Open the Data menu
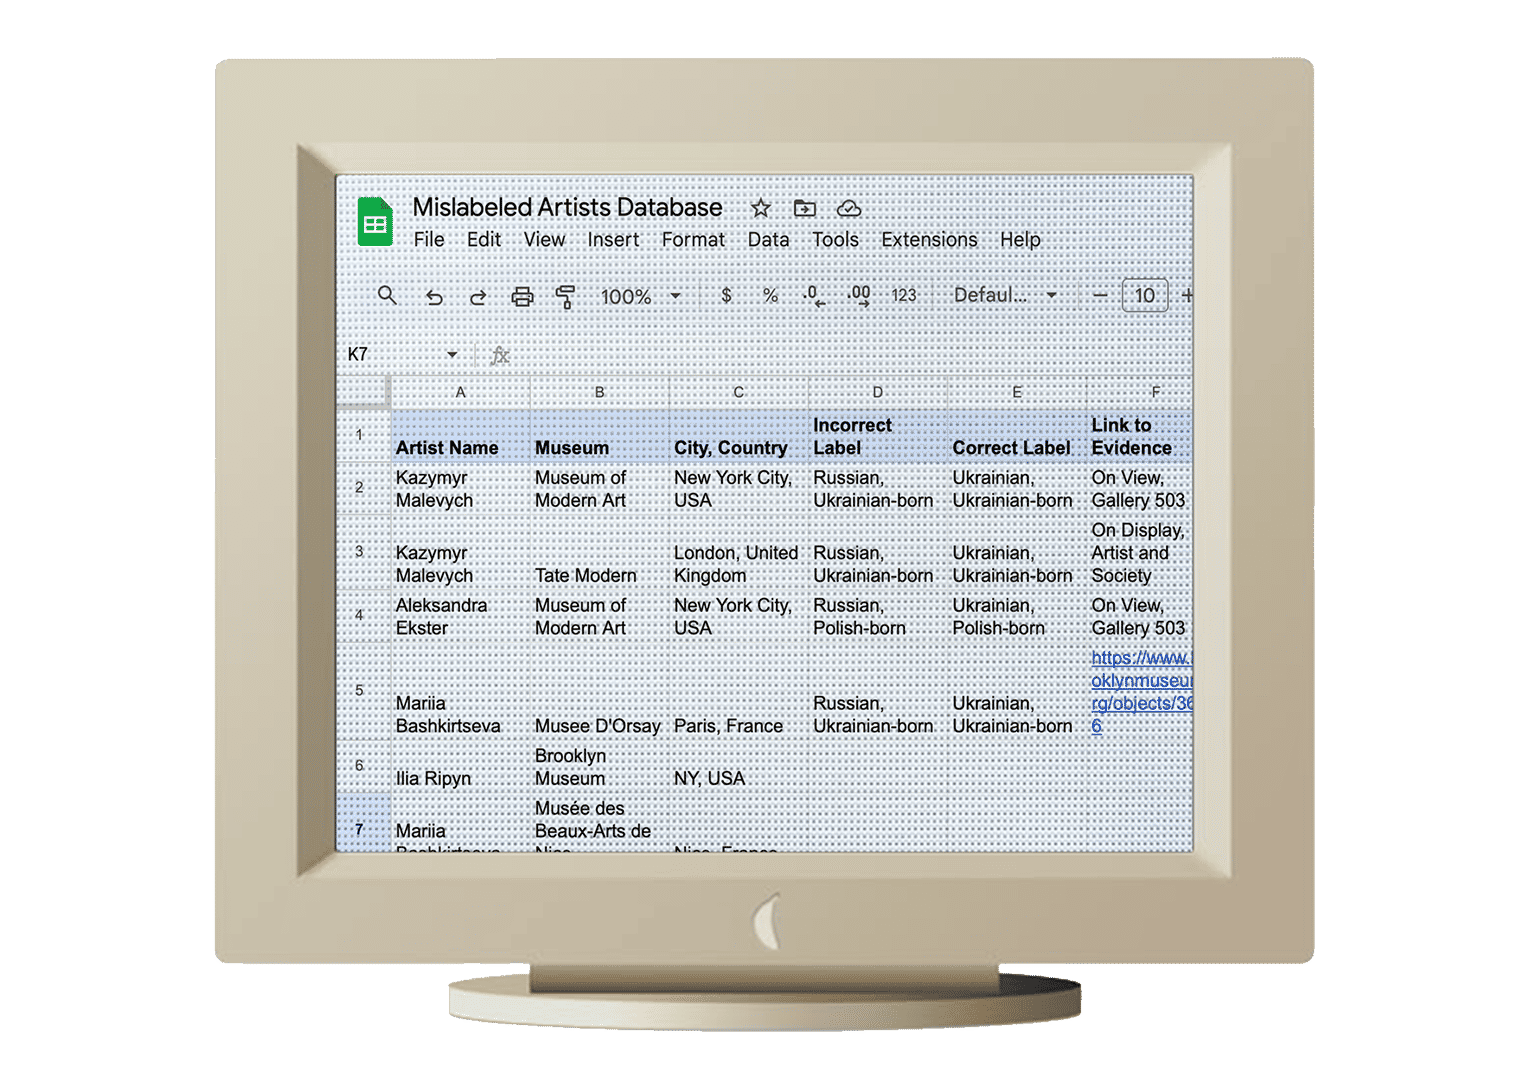The width and height of the screenshot is (1529, 1092). [768, 240]
